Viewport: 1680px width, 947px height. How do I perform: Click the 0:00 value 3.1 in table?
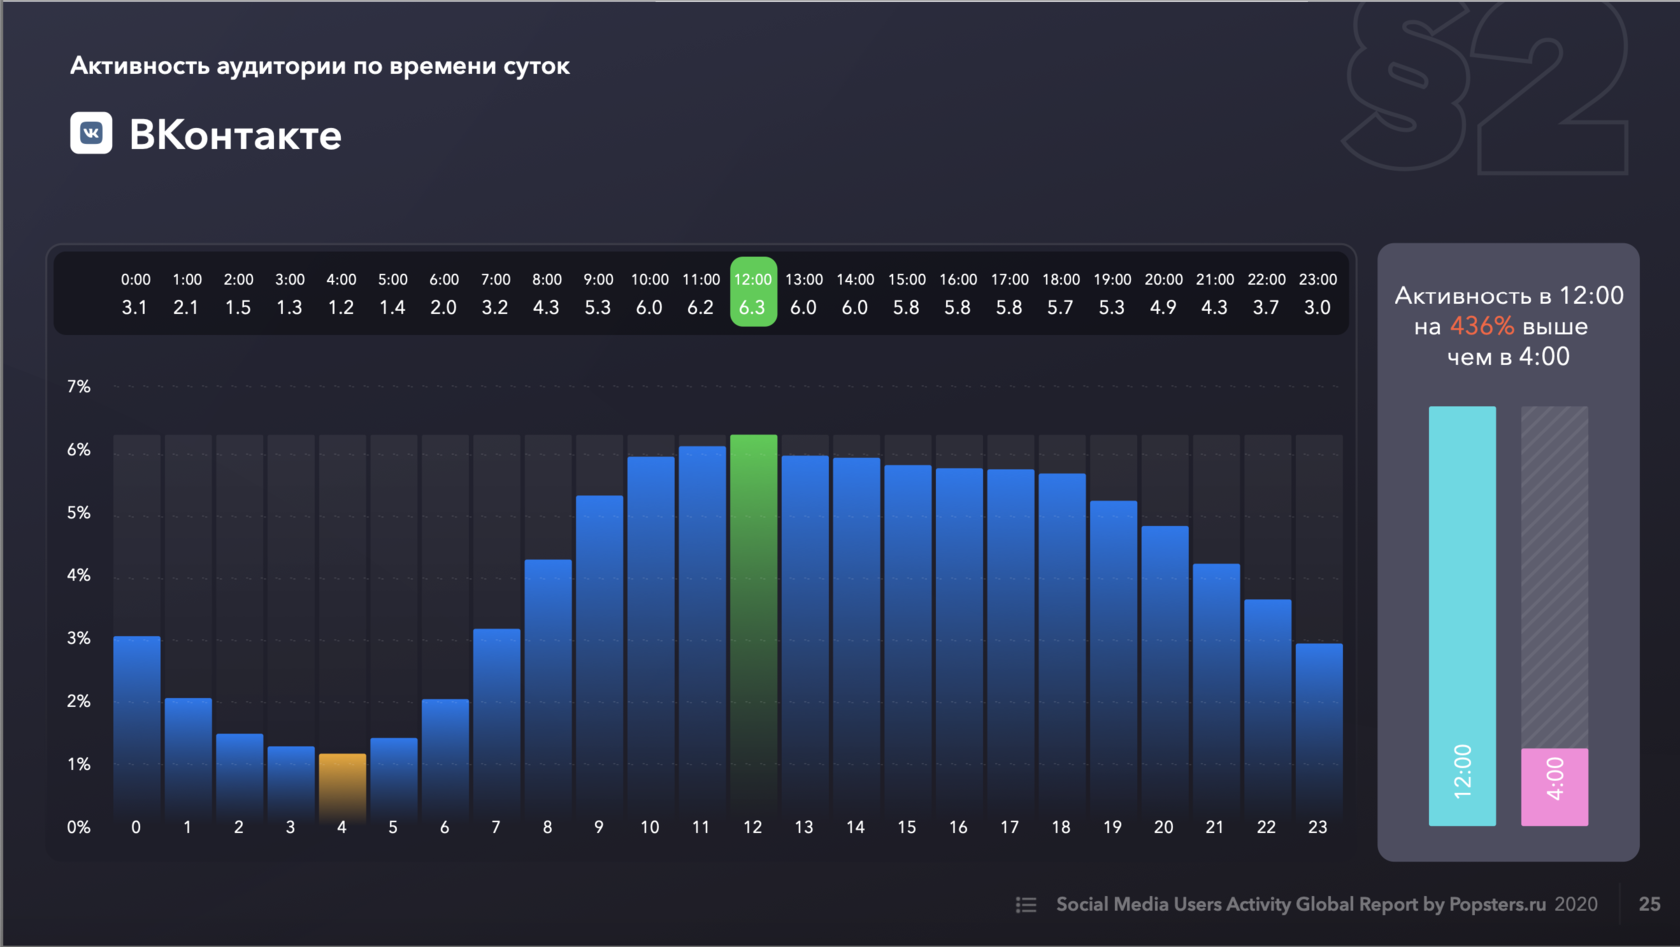point(135,308)
